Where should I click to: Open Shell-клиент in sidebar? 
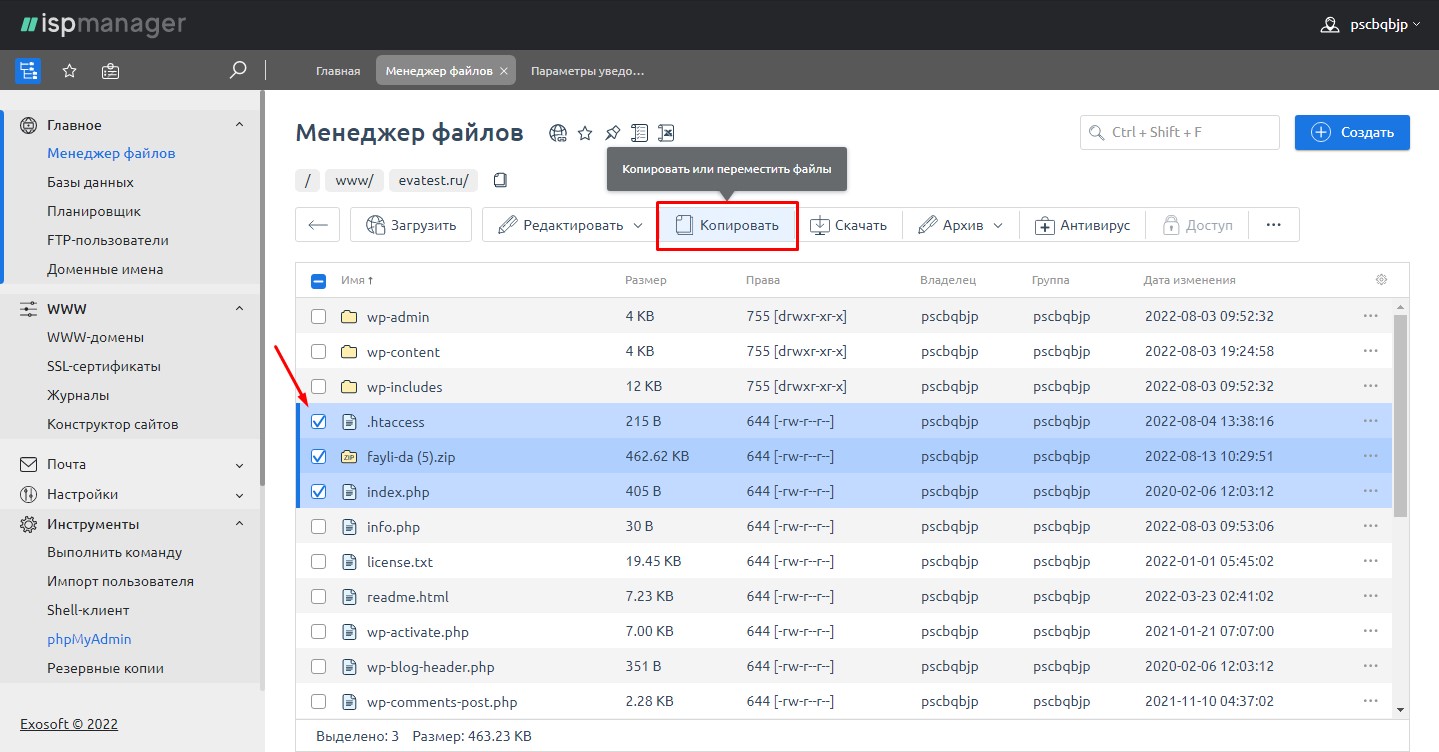(x=88, y=610)
